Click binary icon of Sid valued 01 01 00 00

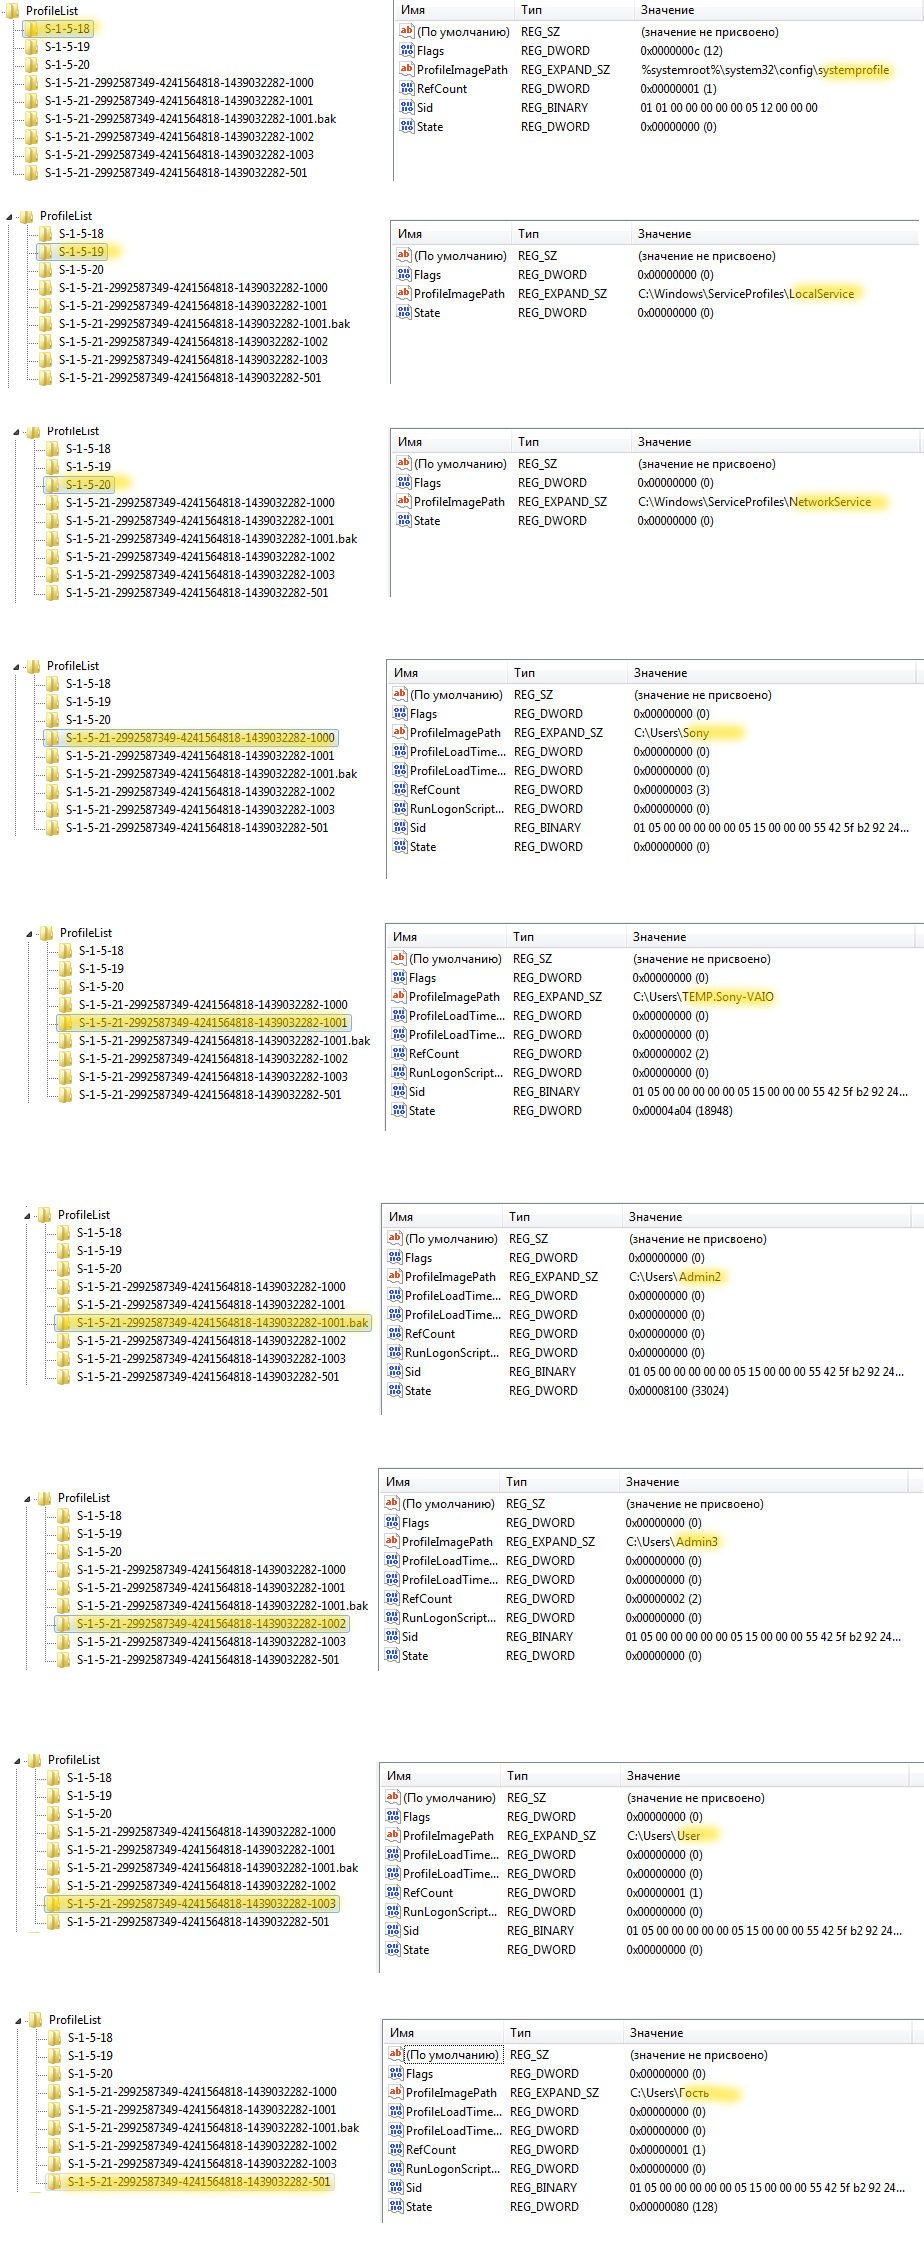(x=407, y=108)
